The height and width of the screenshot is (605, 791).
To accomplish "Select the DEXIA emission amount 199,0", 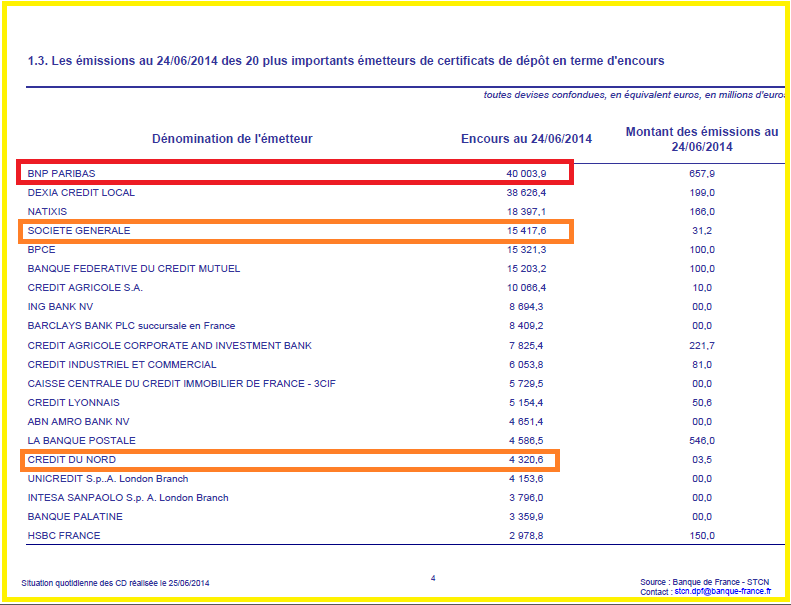I will tap(702, 193).
